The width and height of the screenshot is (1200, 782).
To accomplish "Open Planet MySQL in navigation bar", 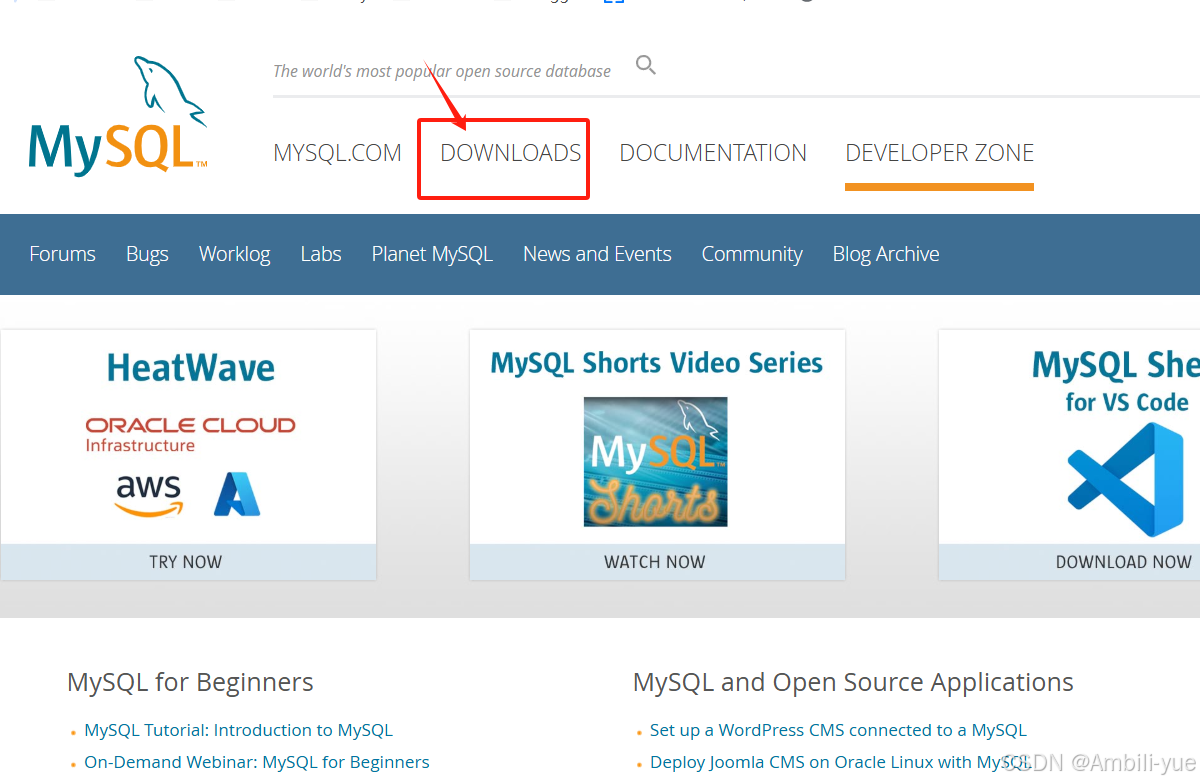I will pyautogui.click(x=432, y=254).
